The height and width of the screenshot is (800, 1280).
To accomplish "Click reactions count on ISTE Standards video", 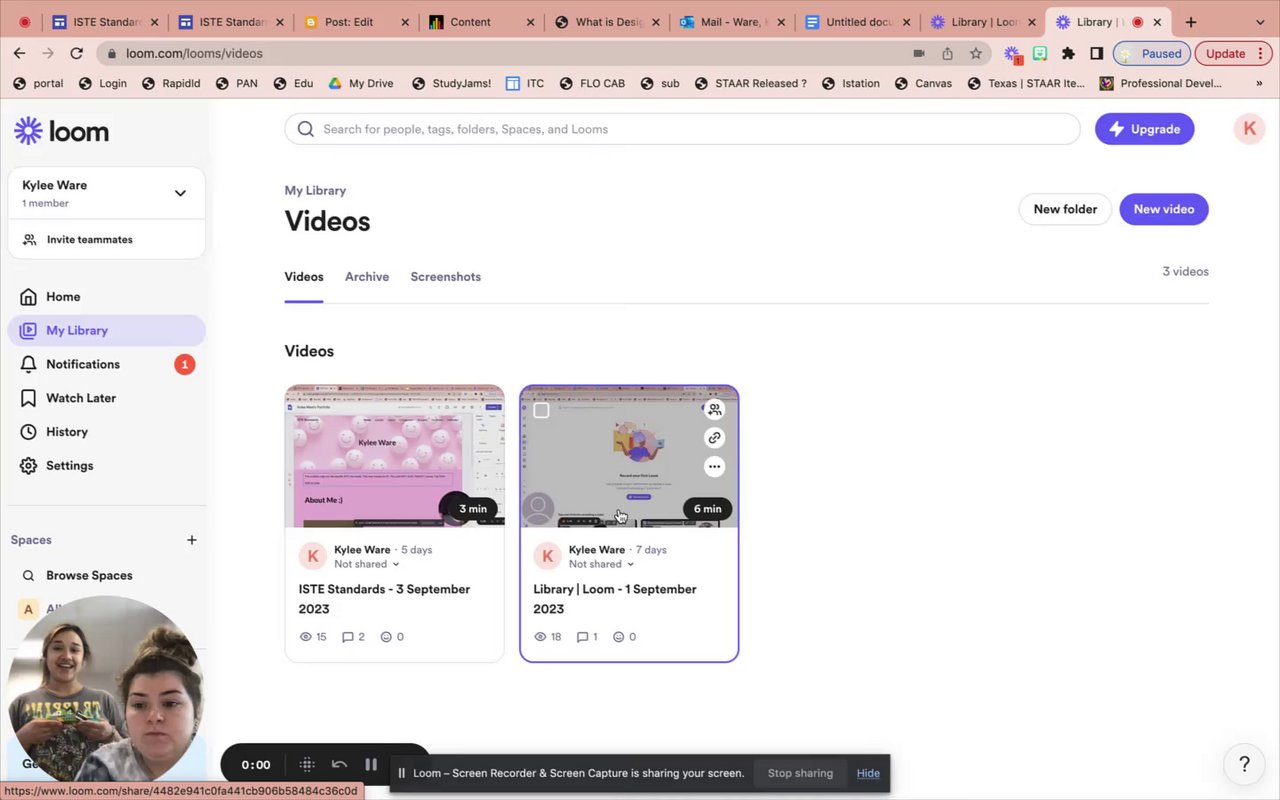I will point(392,637).
